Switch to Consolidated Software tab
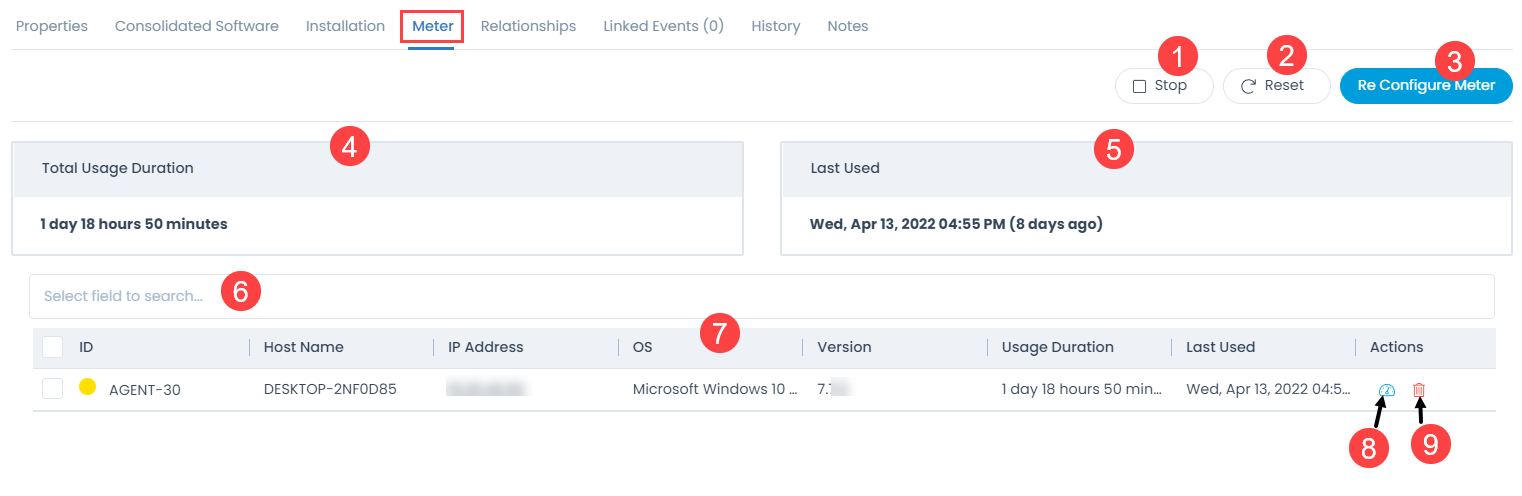Viewport: 1522px width, 496px height. [196, 26]
